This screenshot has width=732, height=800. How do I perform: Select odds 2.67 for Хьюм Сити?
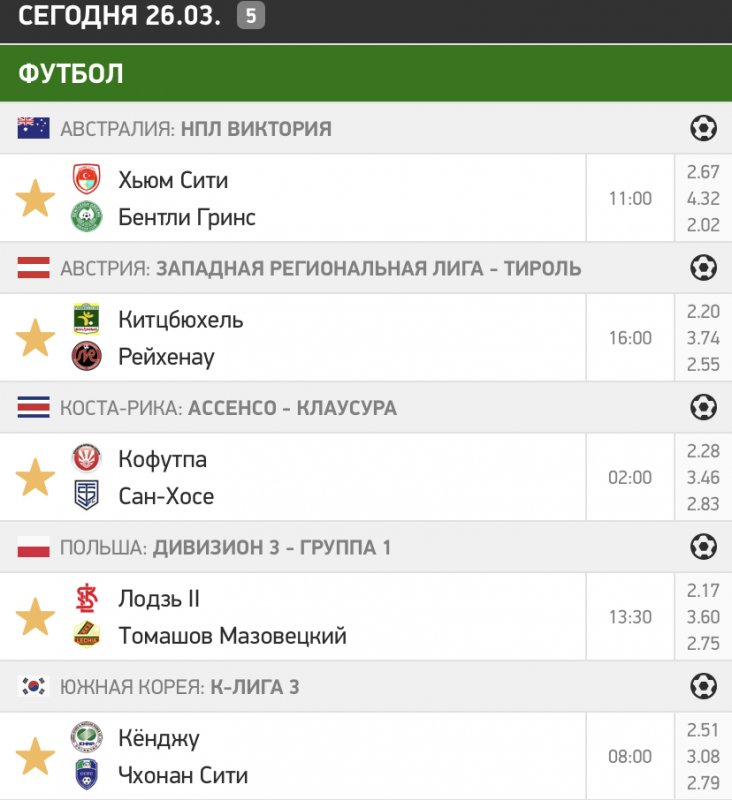click(x=703, y=173)
